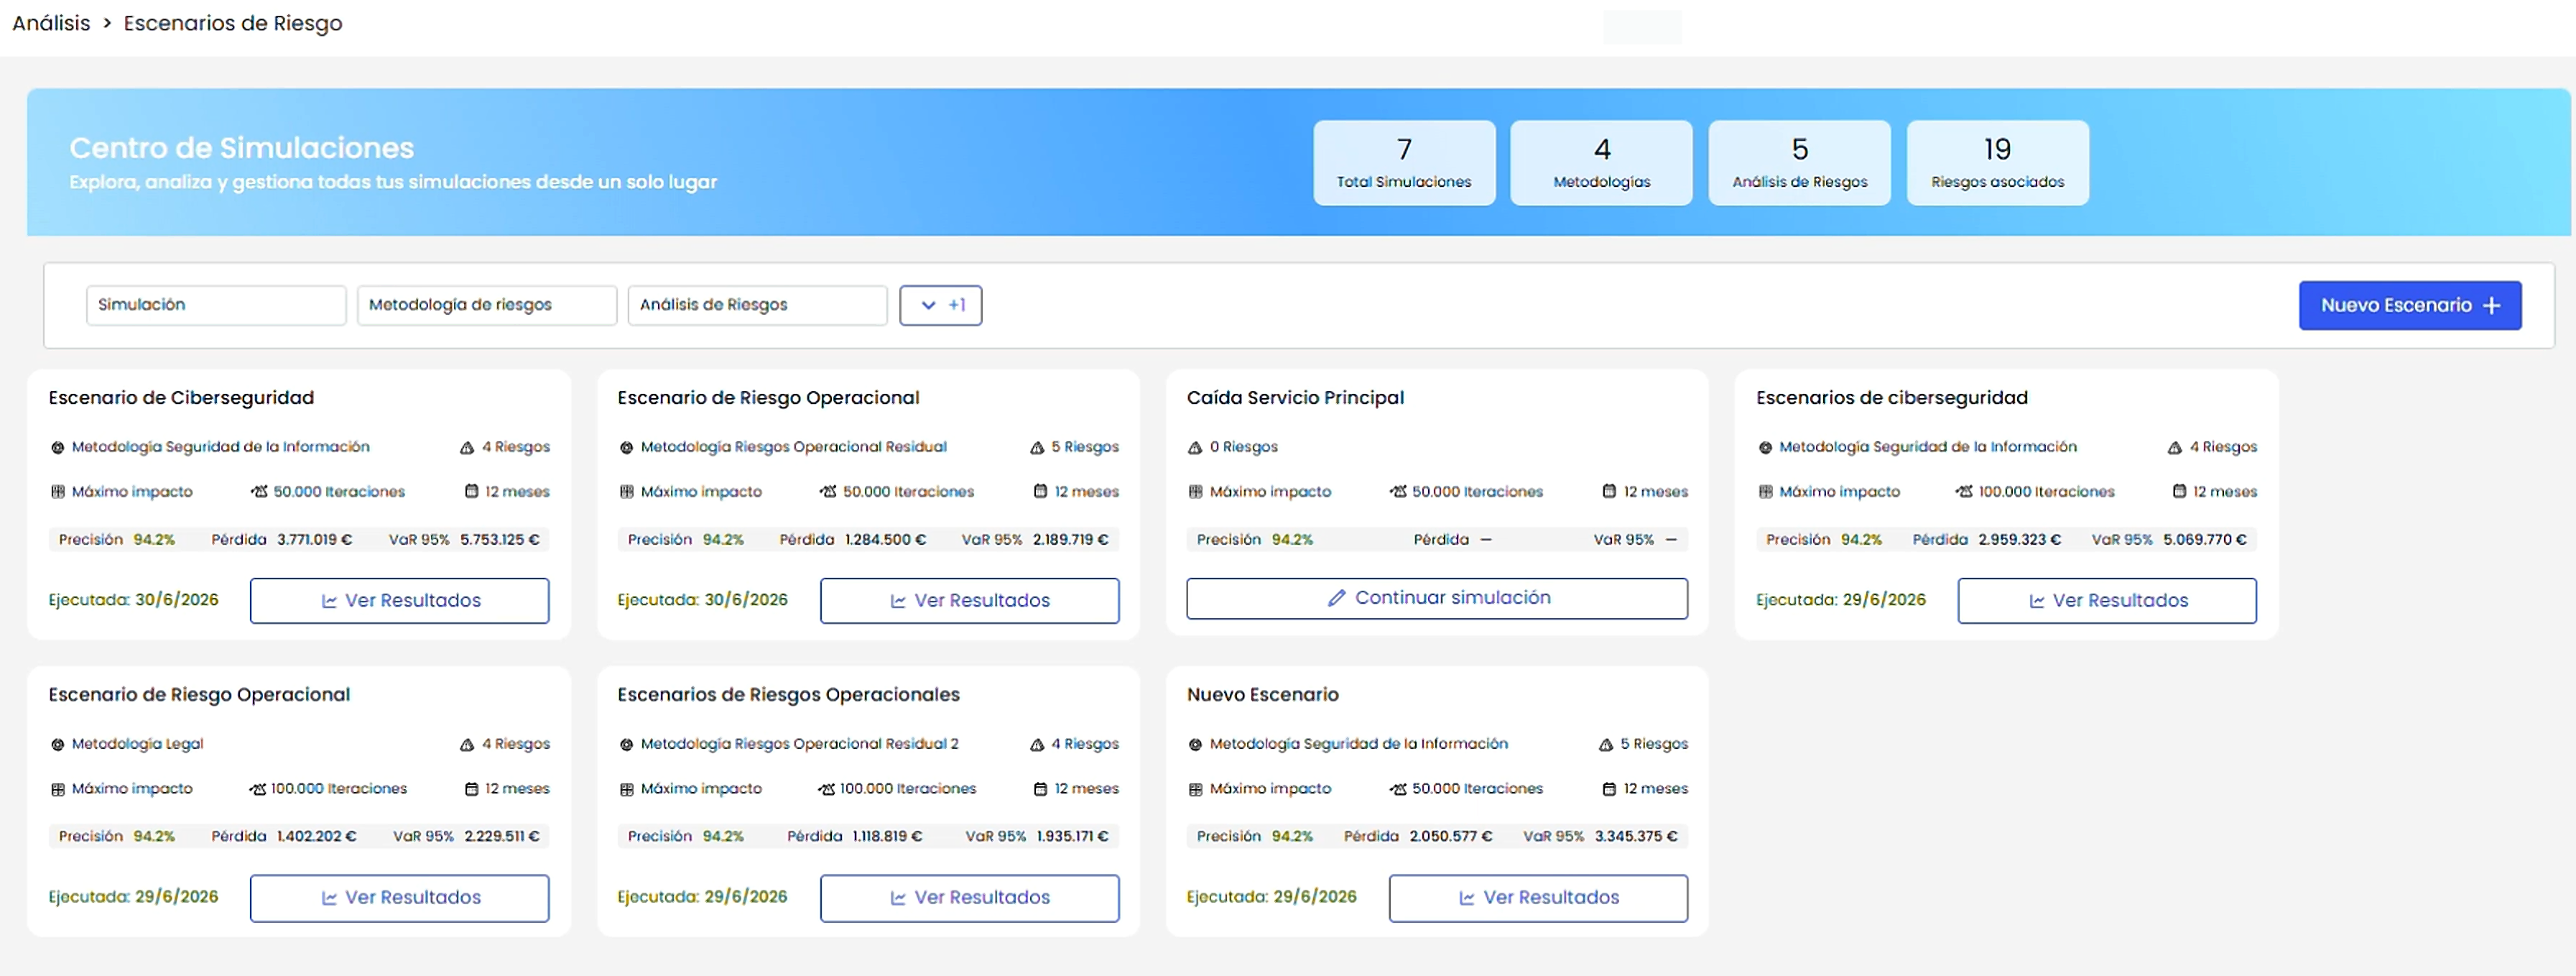The width and height of the screenshot is (2576, 976).
Task: Expand the +1 additional filters dropdown
Action: (x=940, y=305)
